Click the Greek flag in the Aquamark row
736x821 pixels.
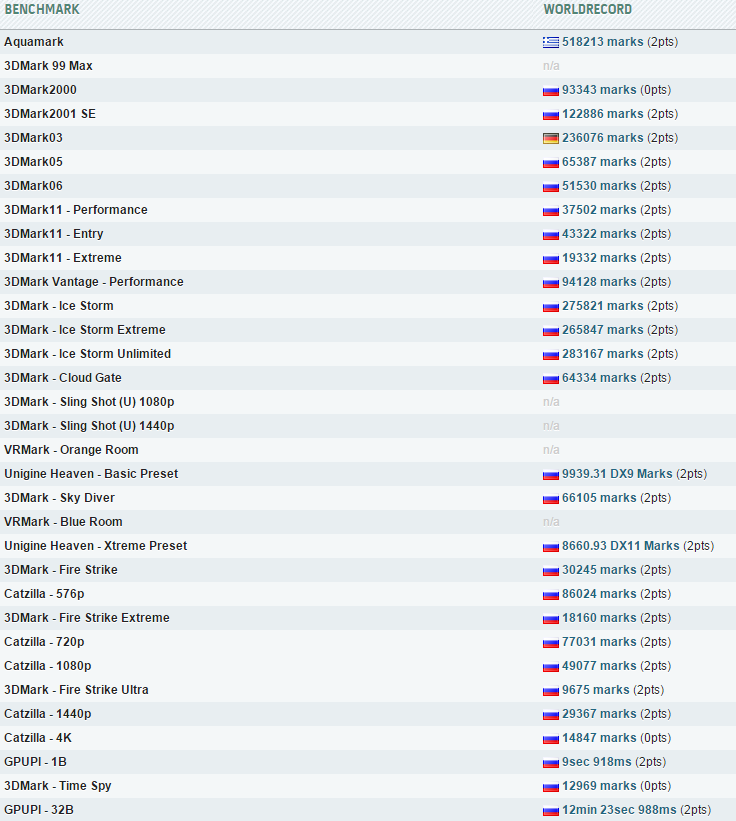[550, 42]
